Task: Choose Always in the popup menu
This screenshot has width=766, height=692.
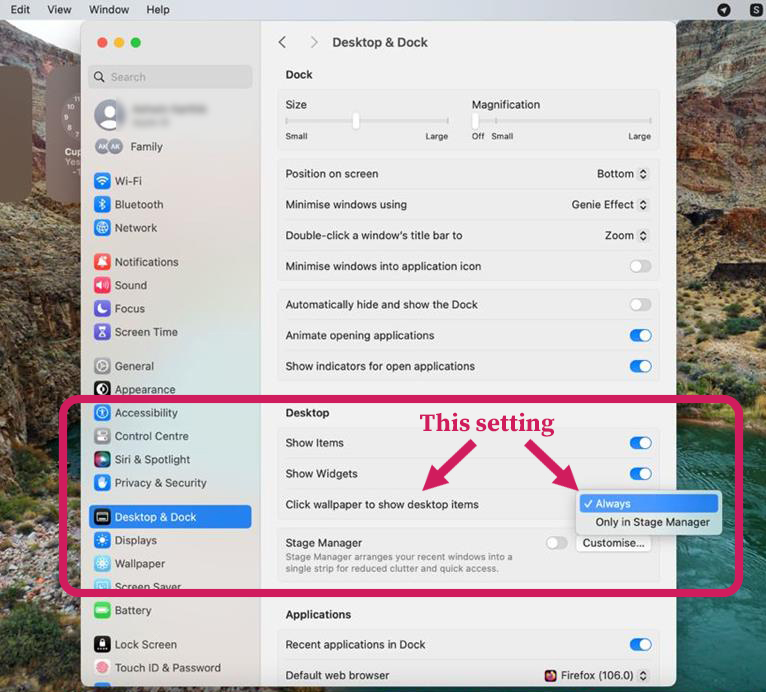Action: click(648, 503)
